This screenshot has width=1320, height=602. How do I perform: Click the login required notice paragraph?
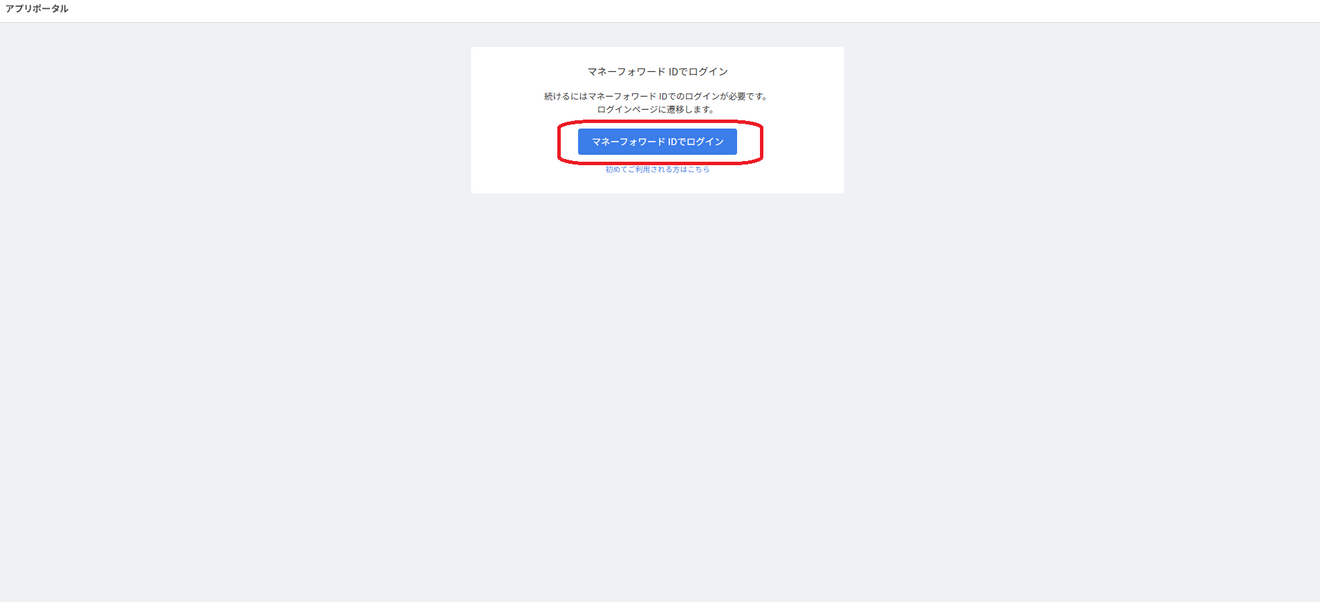(657, 103)
